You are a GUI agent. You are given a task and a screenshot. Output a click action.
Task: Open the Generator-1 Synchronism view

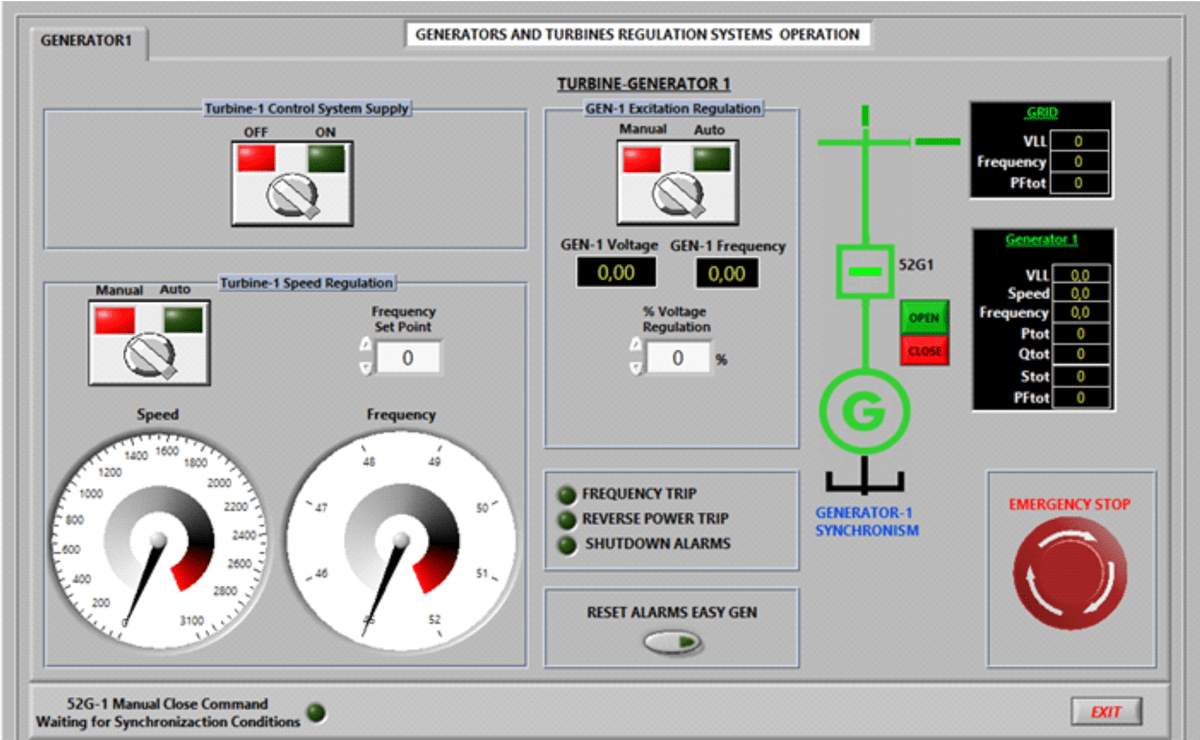point(866,521)
